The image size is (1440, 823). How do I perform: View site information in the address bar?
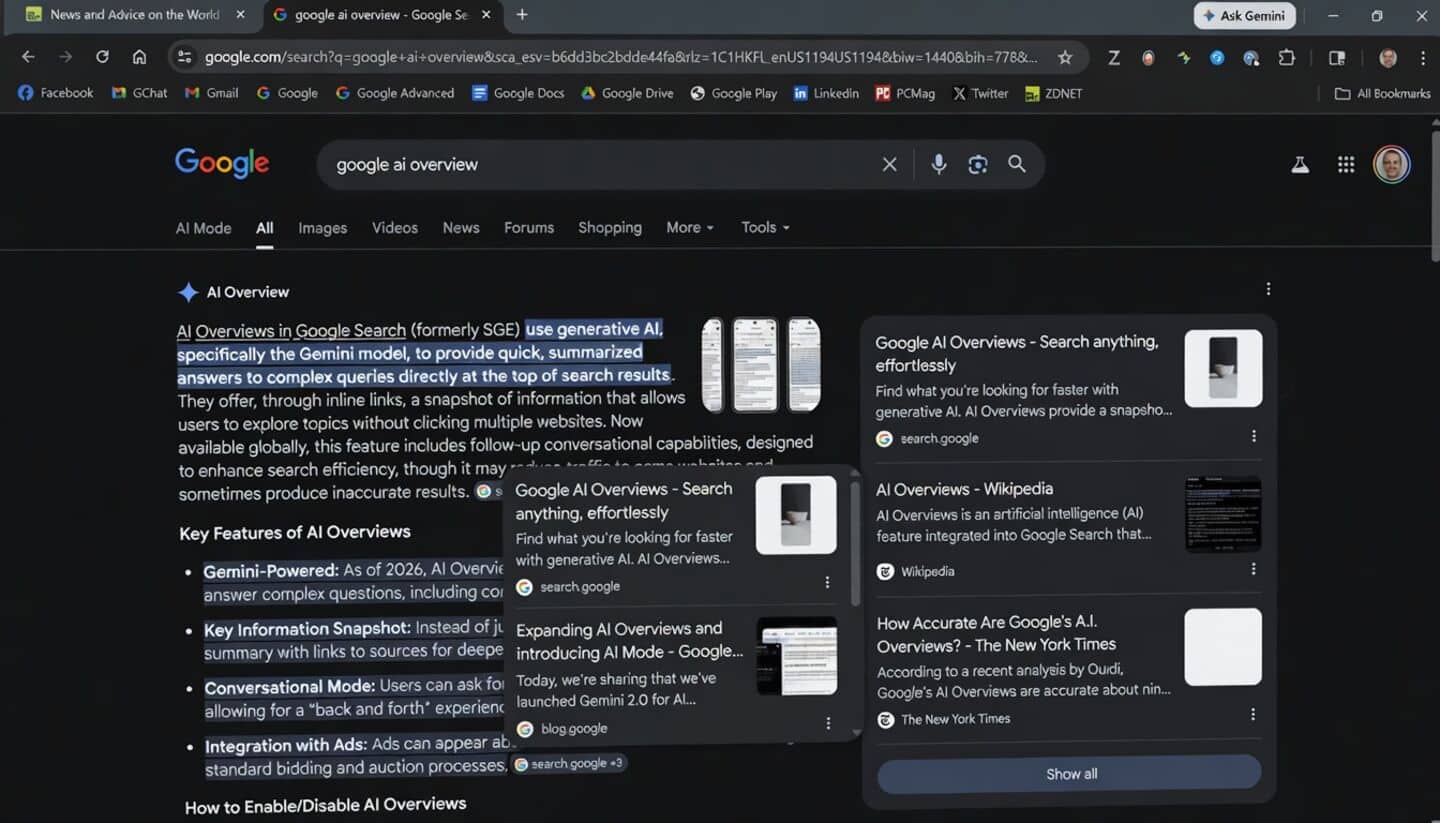click(x=184, y=57)
